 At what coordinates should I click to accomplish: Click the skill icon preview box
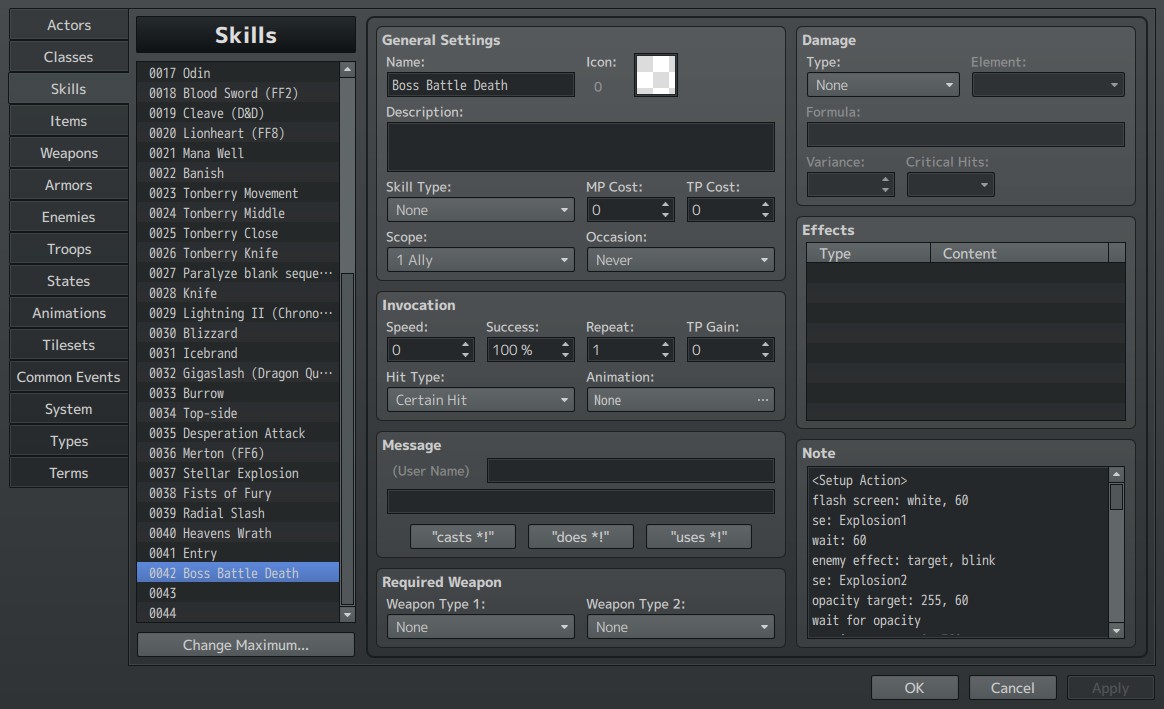click(655, 75)
